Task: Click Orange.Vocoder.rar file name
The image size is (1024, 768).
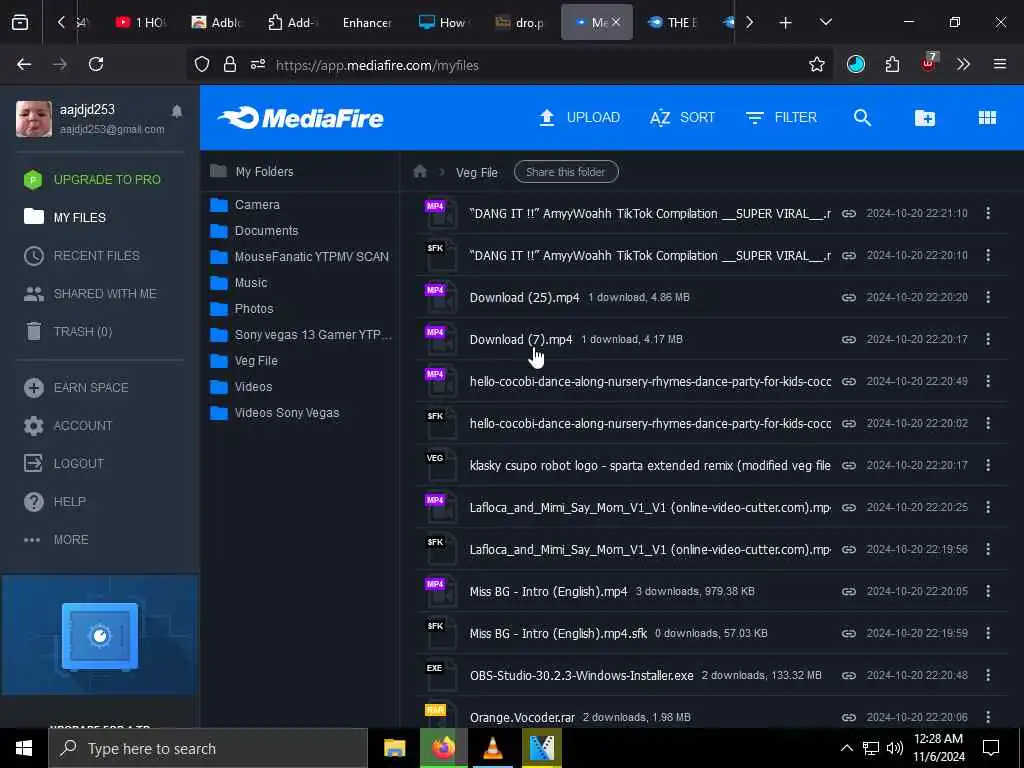Action: pyautogui.click(x=522, y=718)
